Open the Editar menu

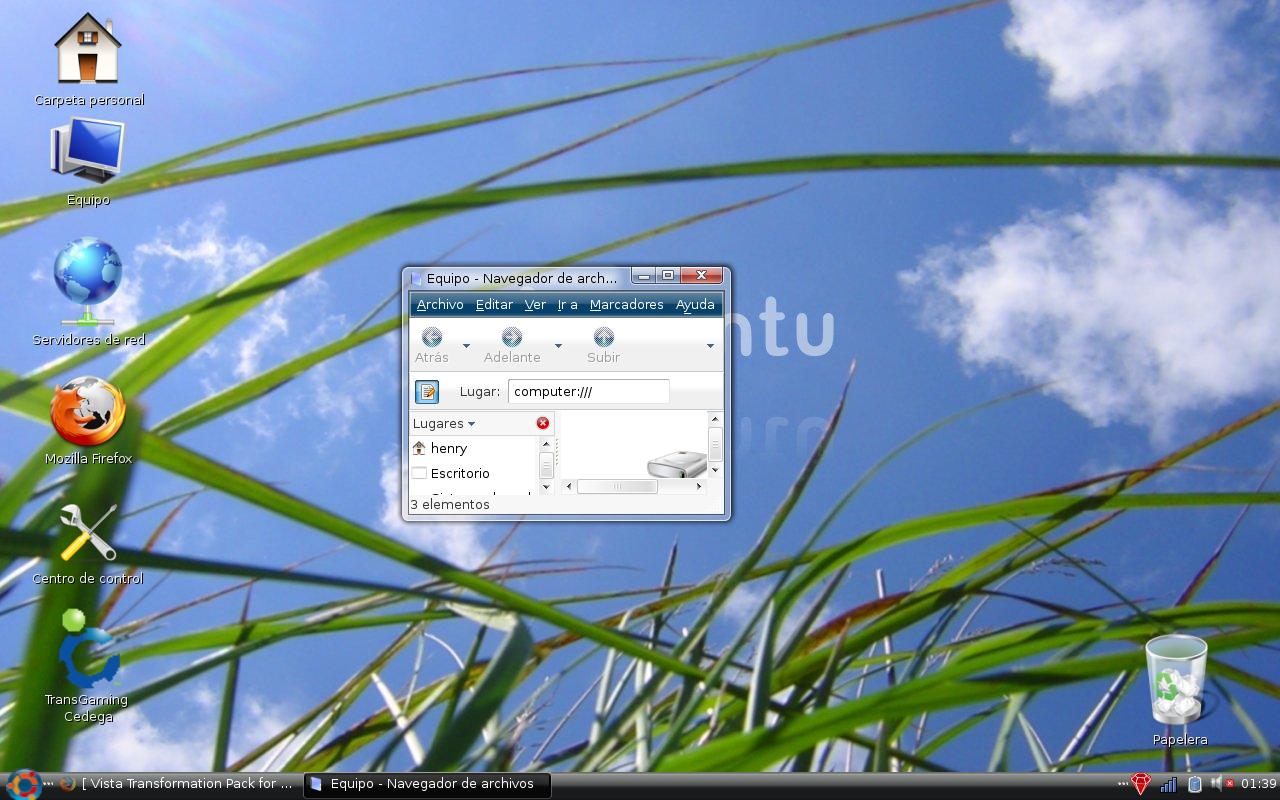point(494,304)
